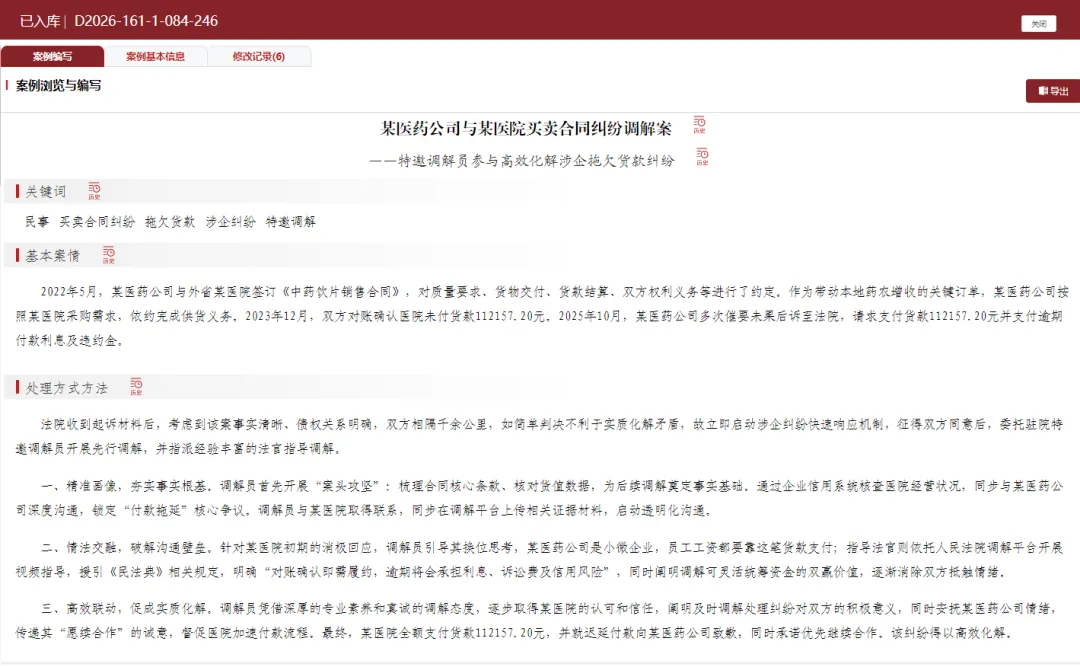Click the 导出 export button
This screenshot has width=1080, height=667.
1053,91
